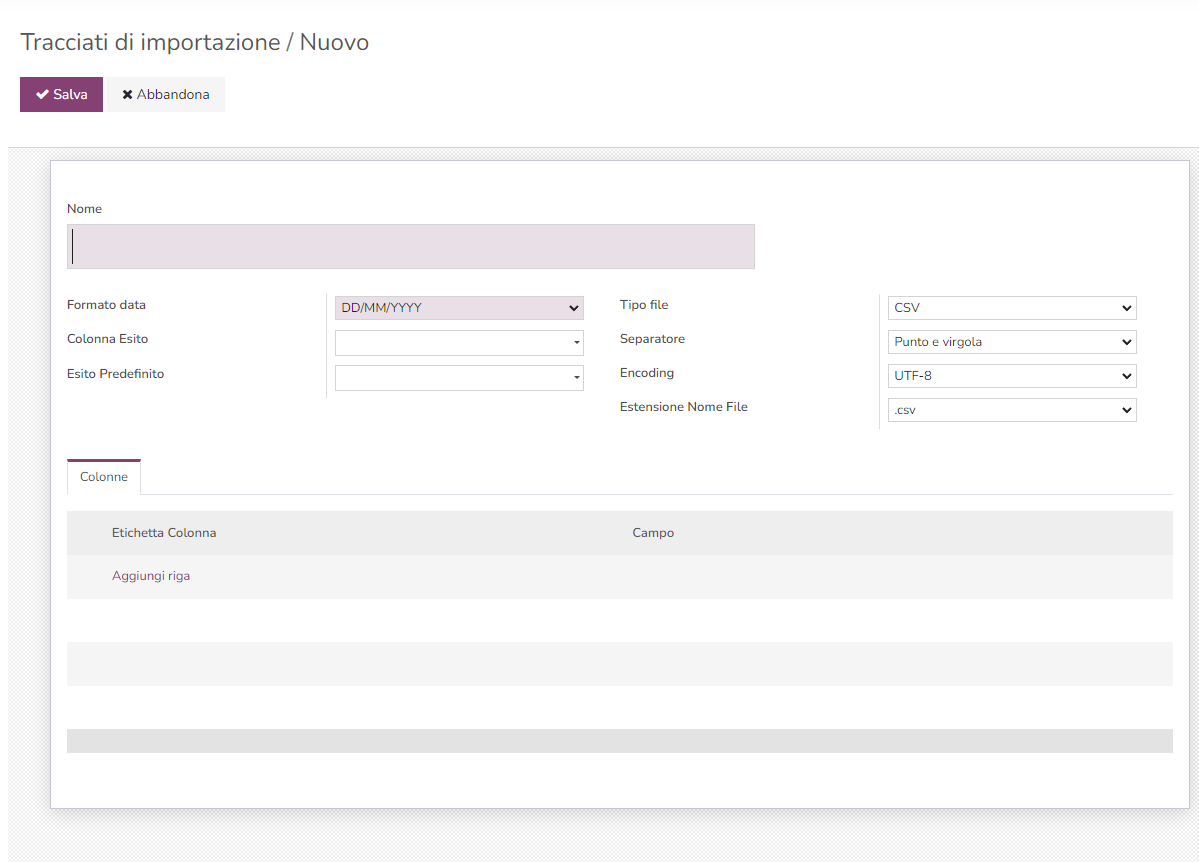
Task: Discard changes with the Abbandona button
Action: click(166, 95)
